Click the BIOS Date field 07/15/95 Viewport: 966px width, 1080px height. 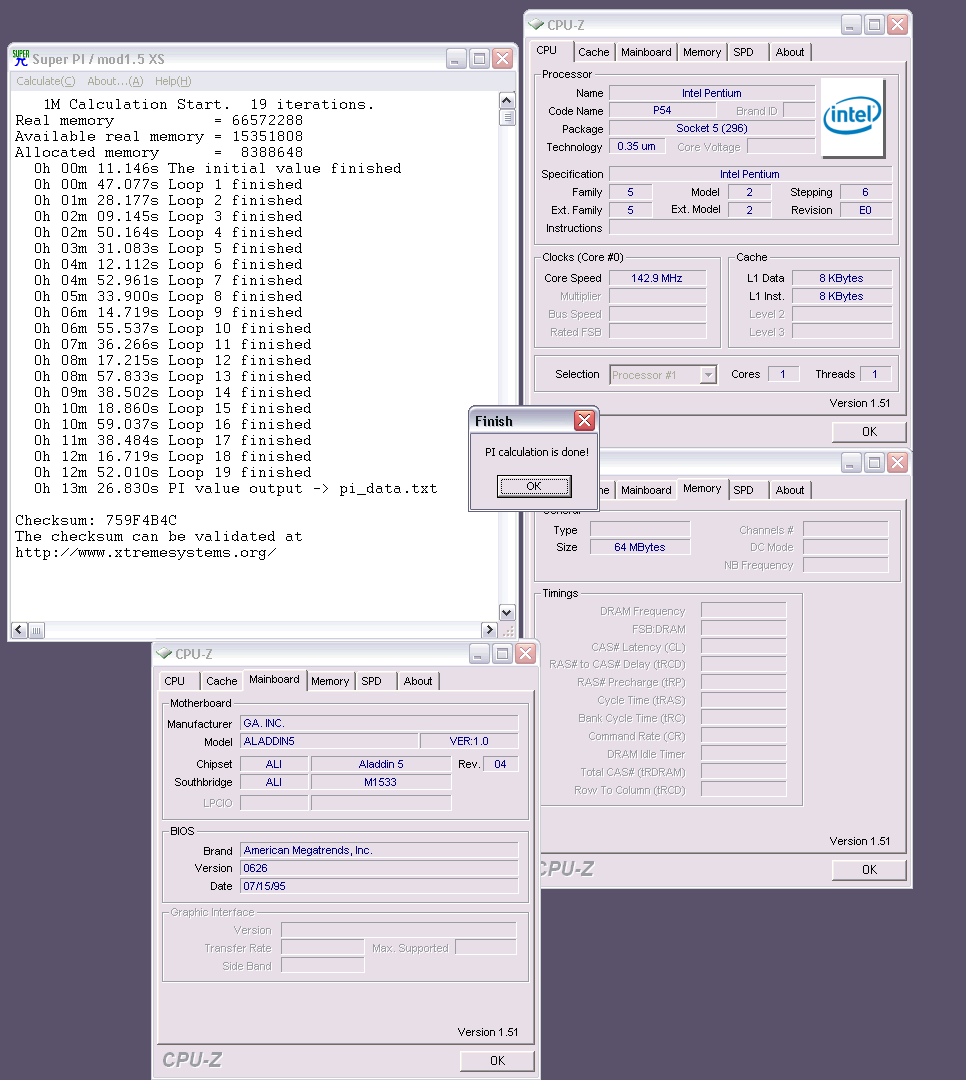coord(379,886)
